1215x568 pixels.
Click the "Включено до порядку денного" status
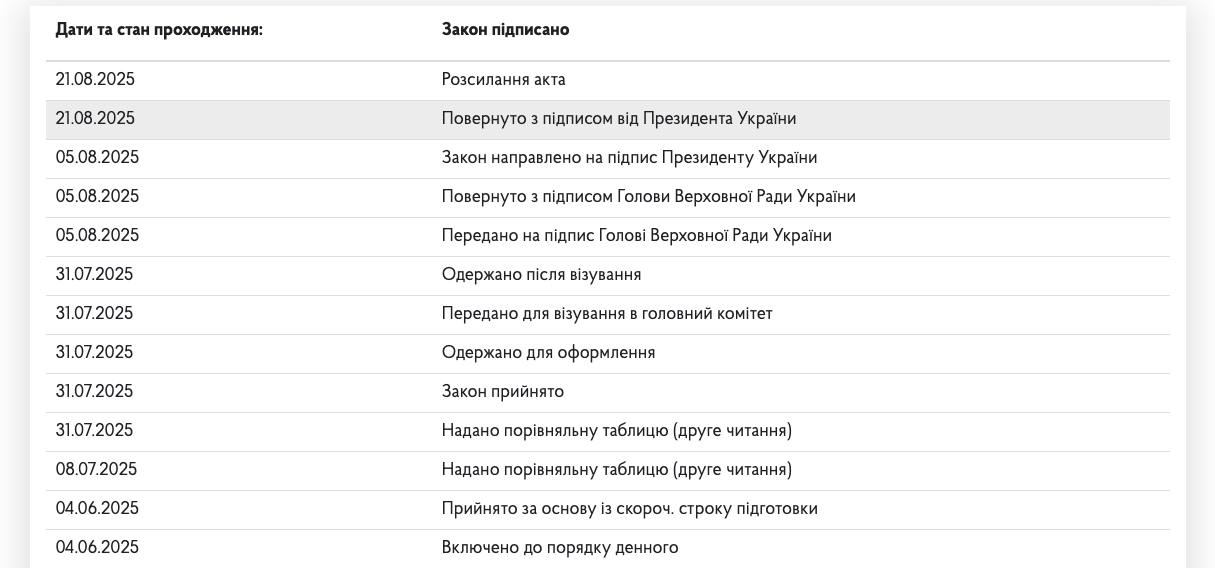(559, 548)
